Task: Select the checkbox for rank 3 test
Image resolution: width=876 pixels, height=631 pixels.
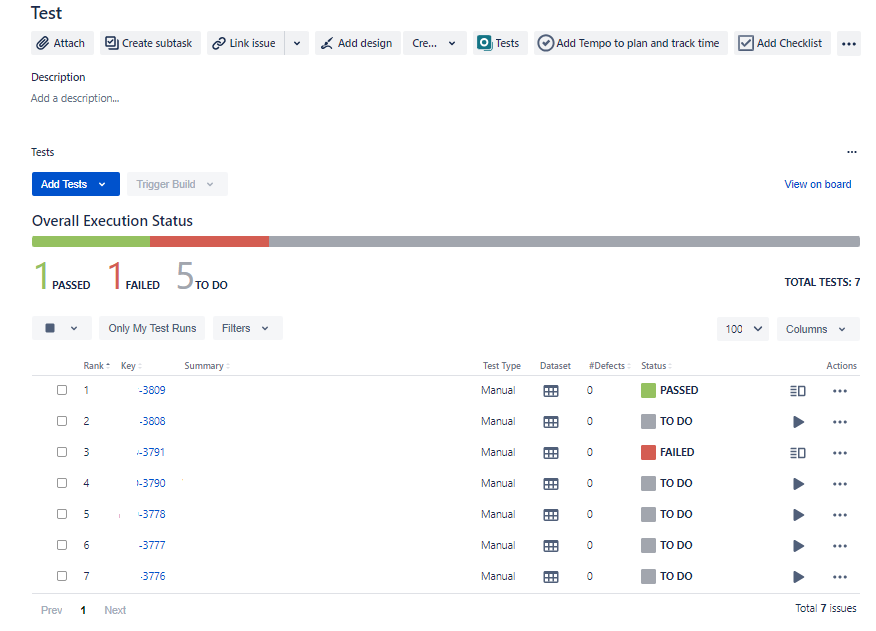Action: click(62, 453)
